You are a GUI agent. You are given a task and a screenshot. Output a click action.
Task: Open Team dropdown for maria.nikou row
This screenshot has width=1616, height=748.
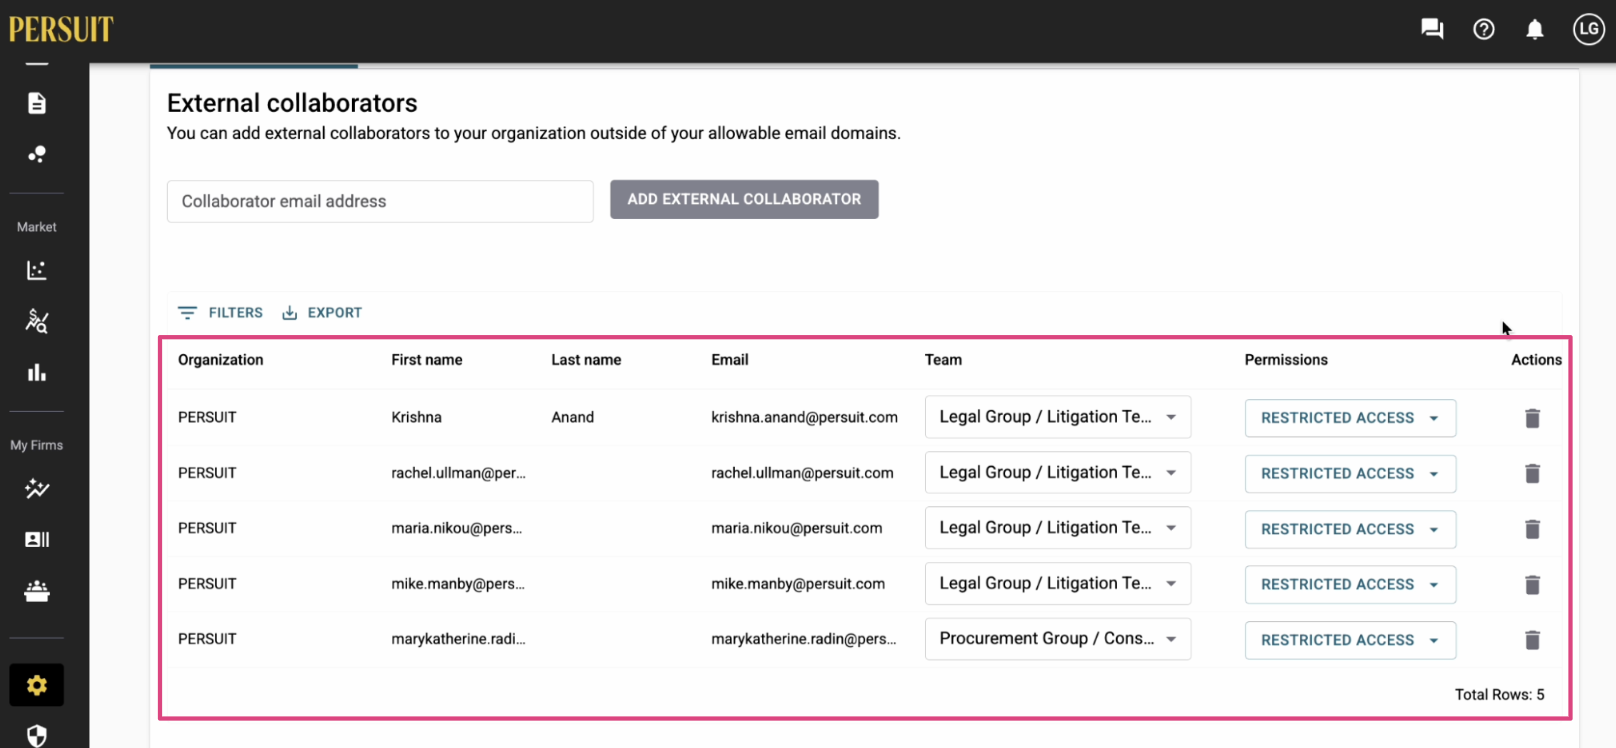click(1058, 528)
